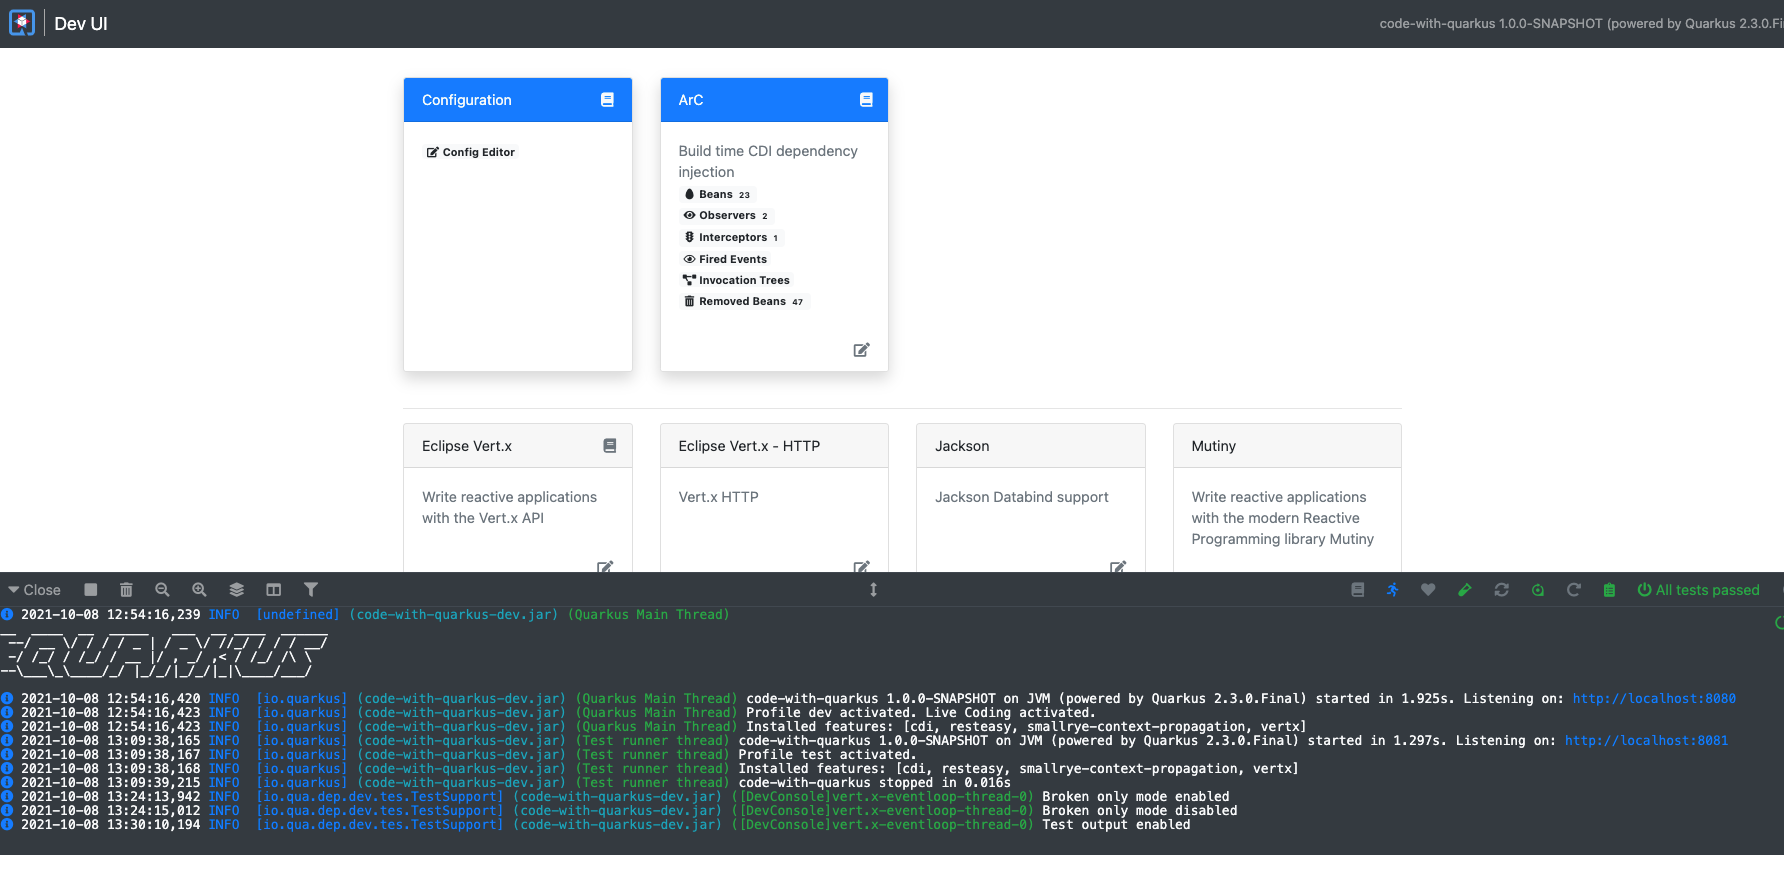Click the code-with-quarkus 1.0.0-SNAPSHOT version text
The height and width of the screenshot is (889, 1785).
pos(1581,23)
